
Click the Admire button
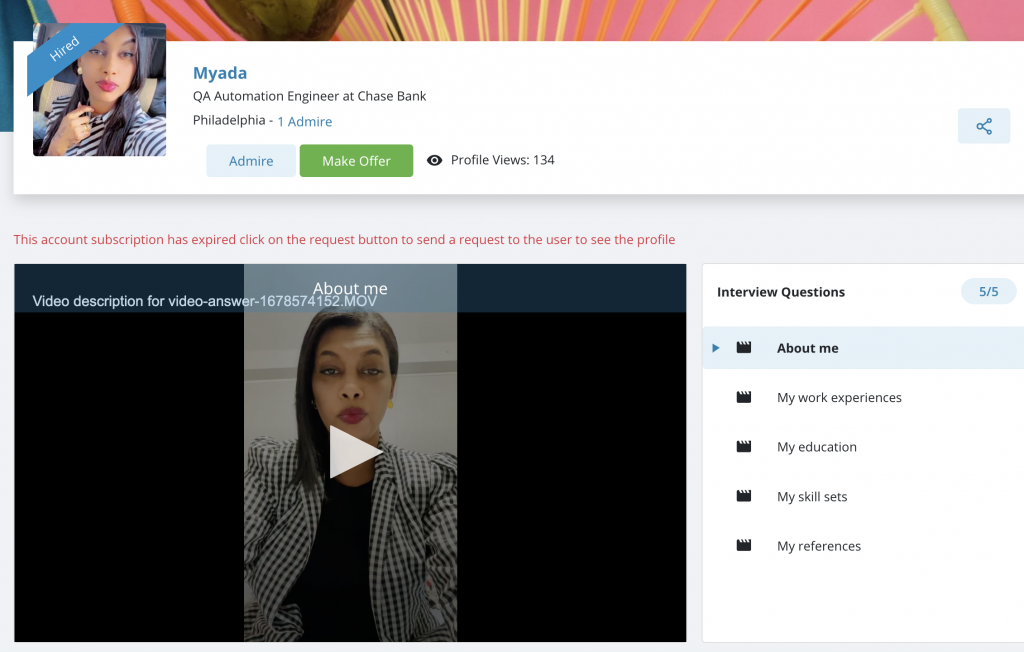tap(251, 161)
